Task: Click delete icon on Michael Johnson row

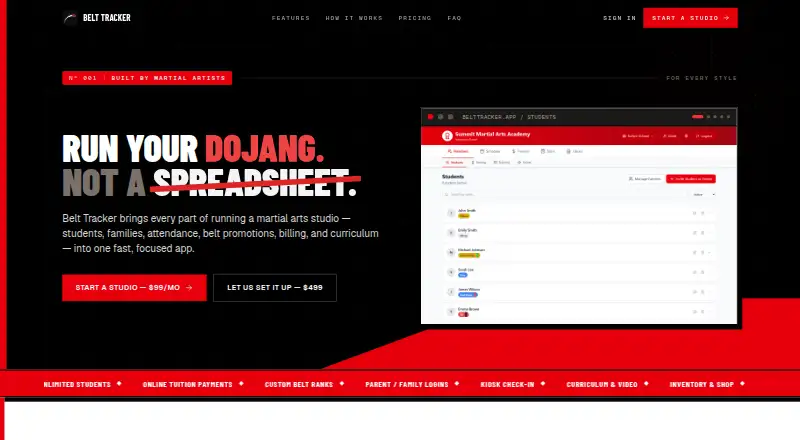Action: [703, 253]
